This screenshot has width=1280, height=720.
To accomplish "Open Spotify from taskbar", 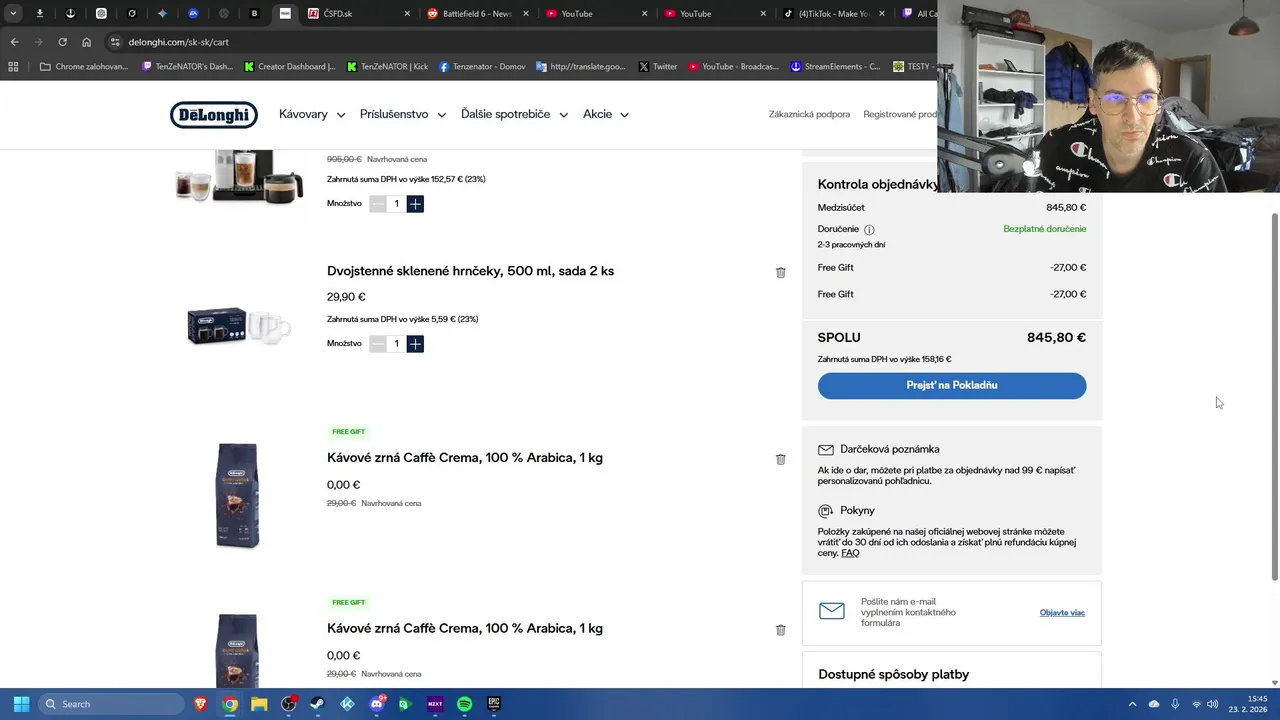I will [465, 704].
